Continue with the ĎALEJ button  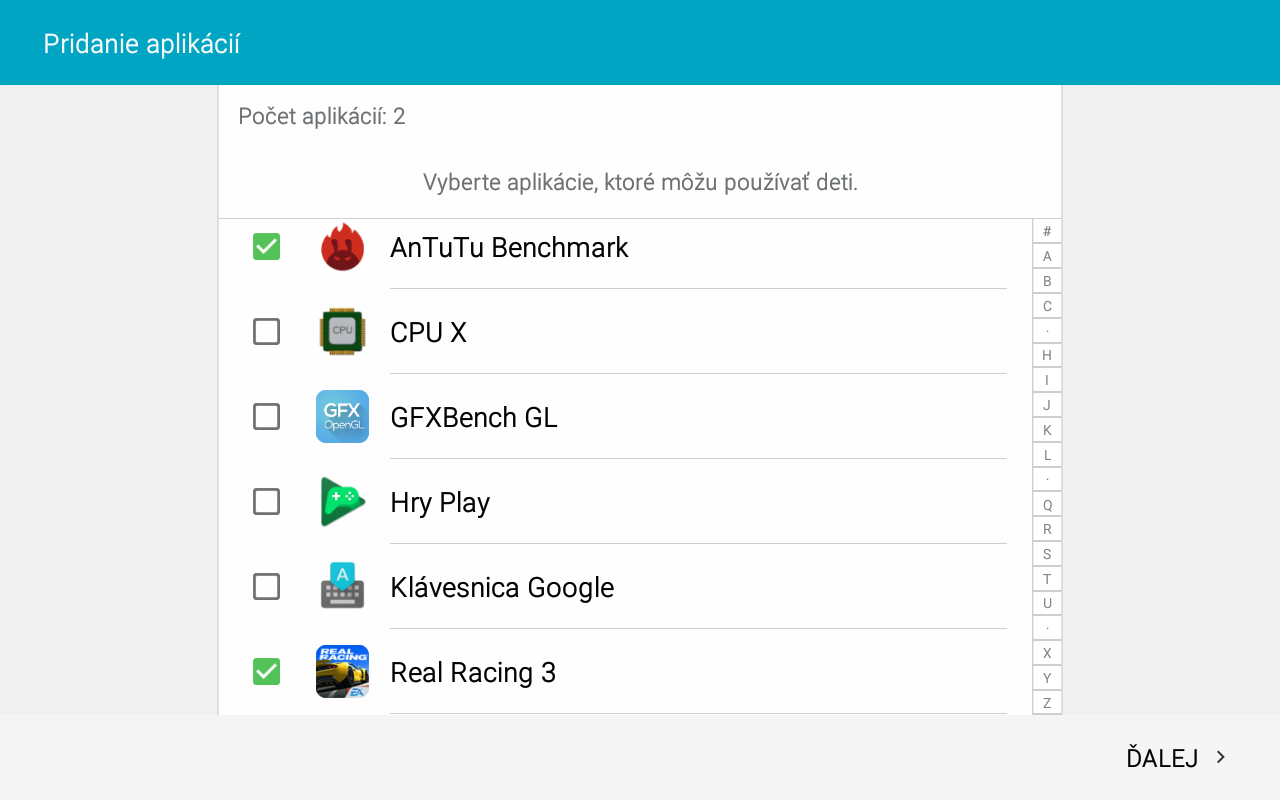1176,758
